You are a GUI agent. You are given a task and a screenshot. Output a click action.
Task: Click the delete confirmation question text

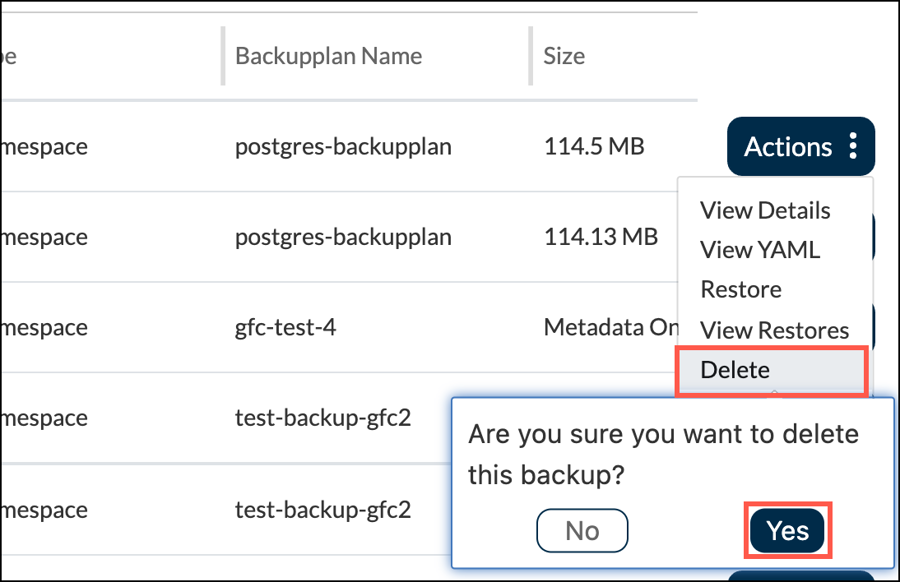pos(663,454)
